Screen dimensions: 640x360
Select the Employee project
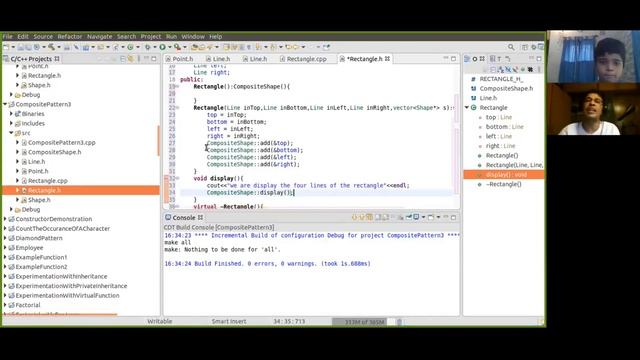29,248
